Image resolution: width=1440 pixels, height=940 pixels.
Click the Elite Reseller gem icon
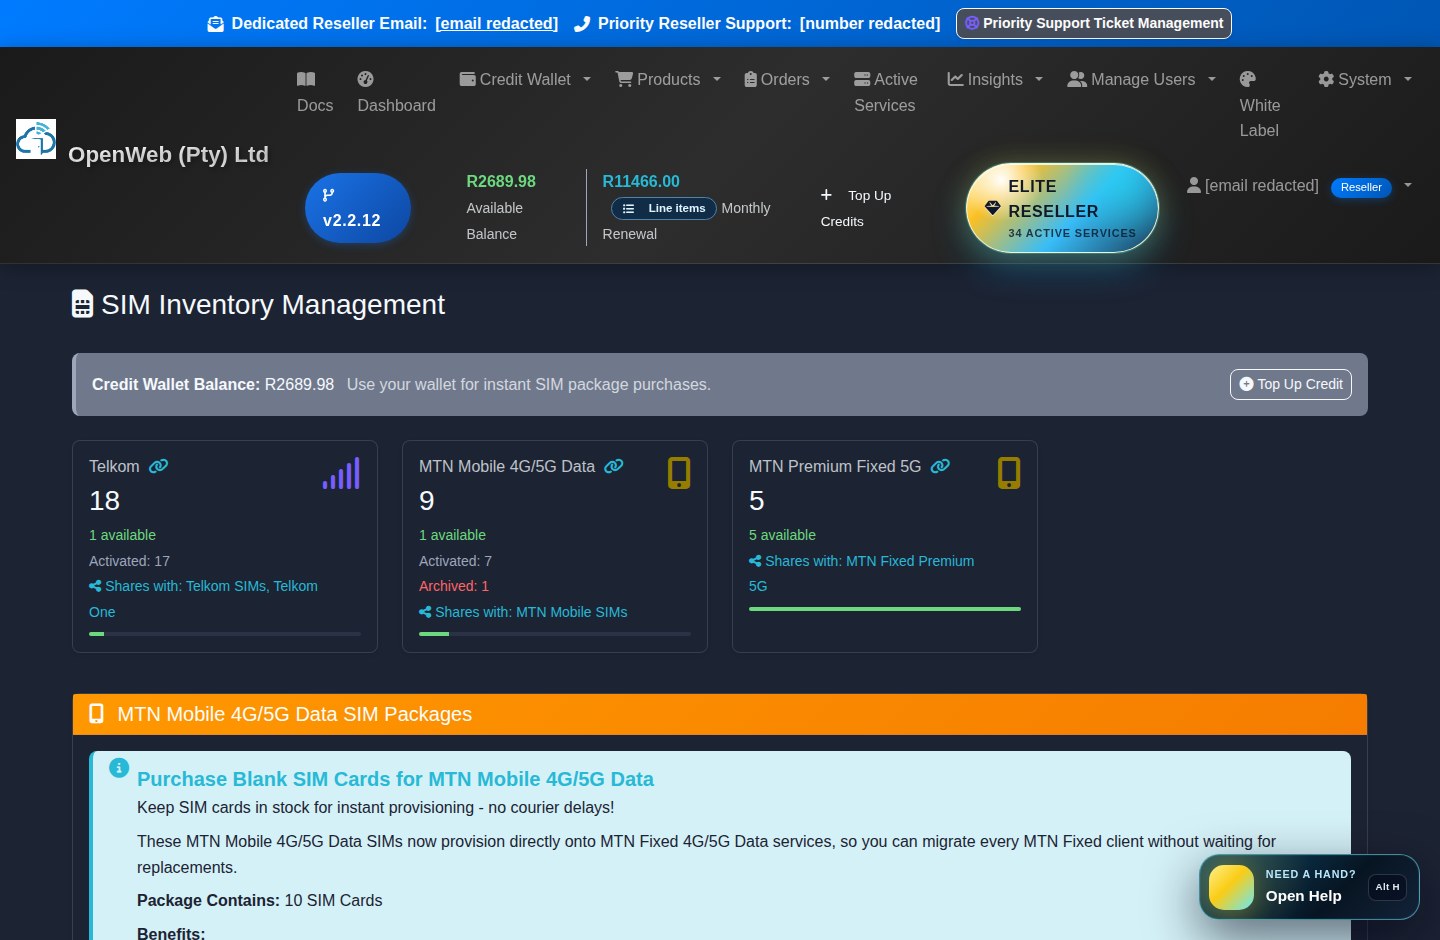[x=993, y=207]
